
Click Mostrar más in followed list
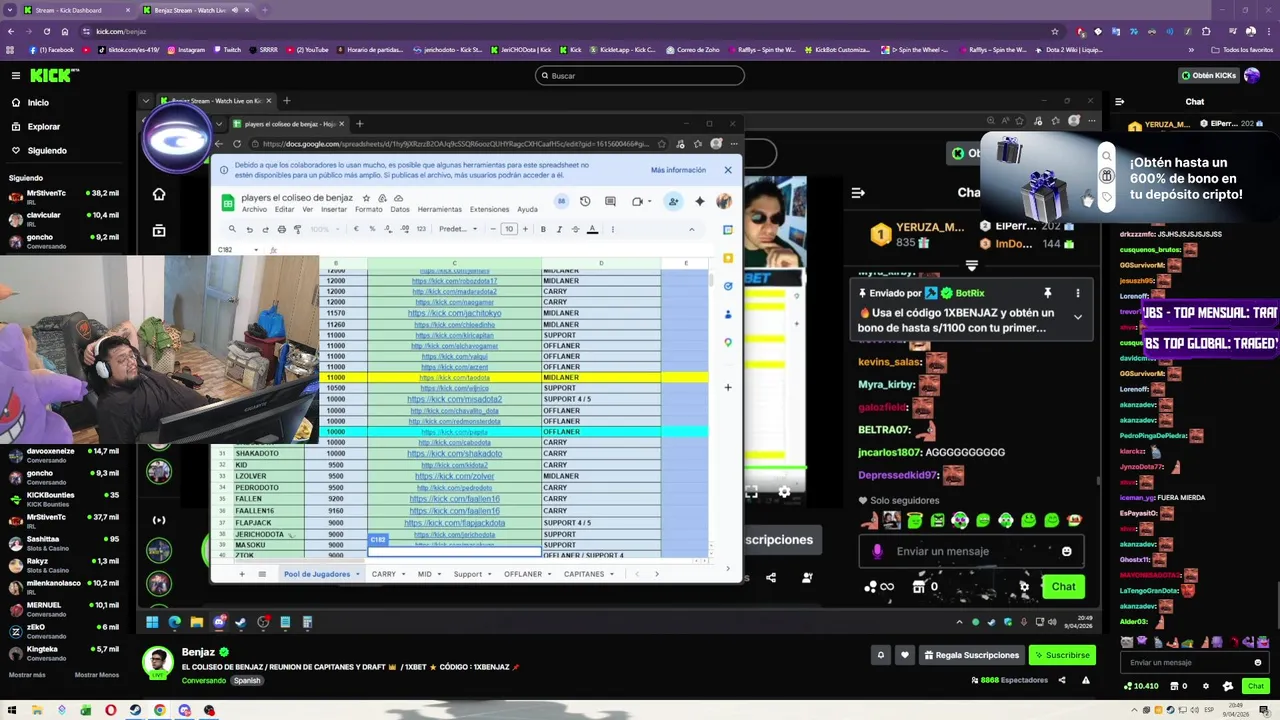pos(27,675)
